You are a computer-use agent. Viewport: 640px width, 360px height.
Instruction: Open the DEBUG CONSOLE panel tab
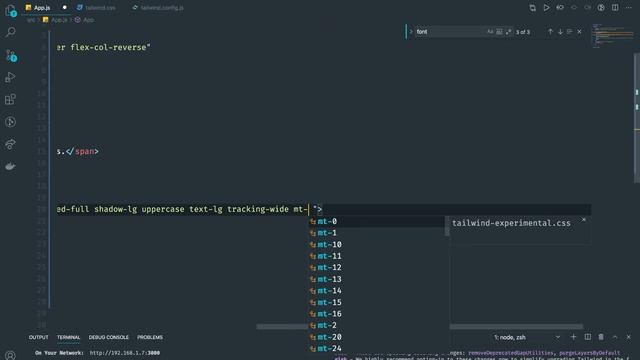(x=109, y=338)
